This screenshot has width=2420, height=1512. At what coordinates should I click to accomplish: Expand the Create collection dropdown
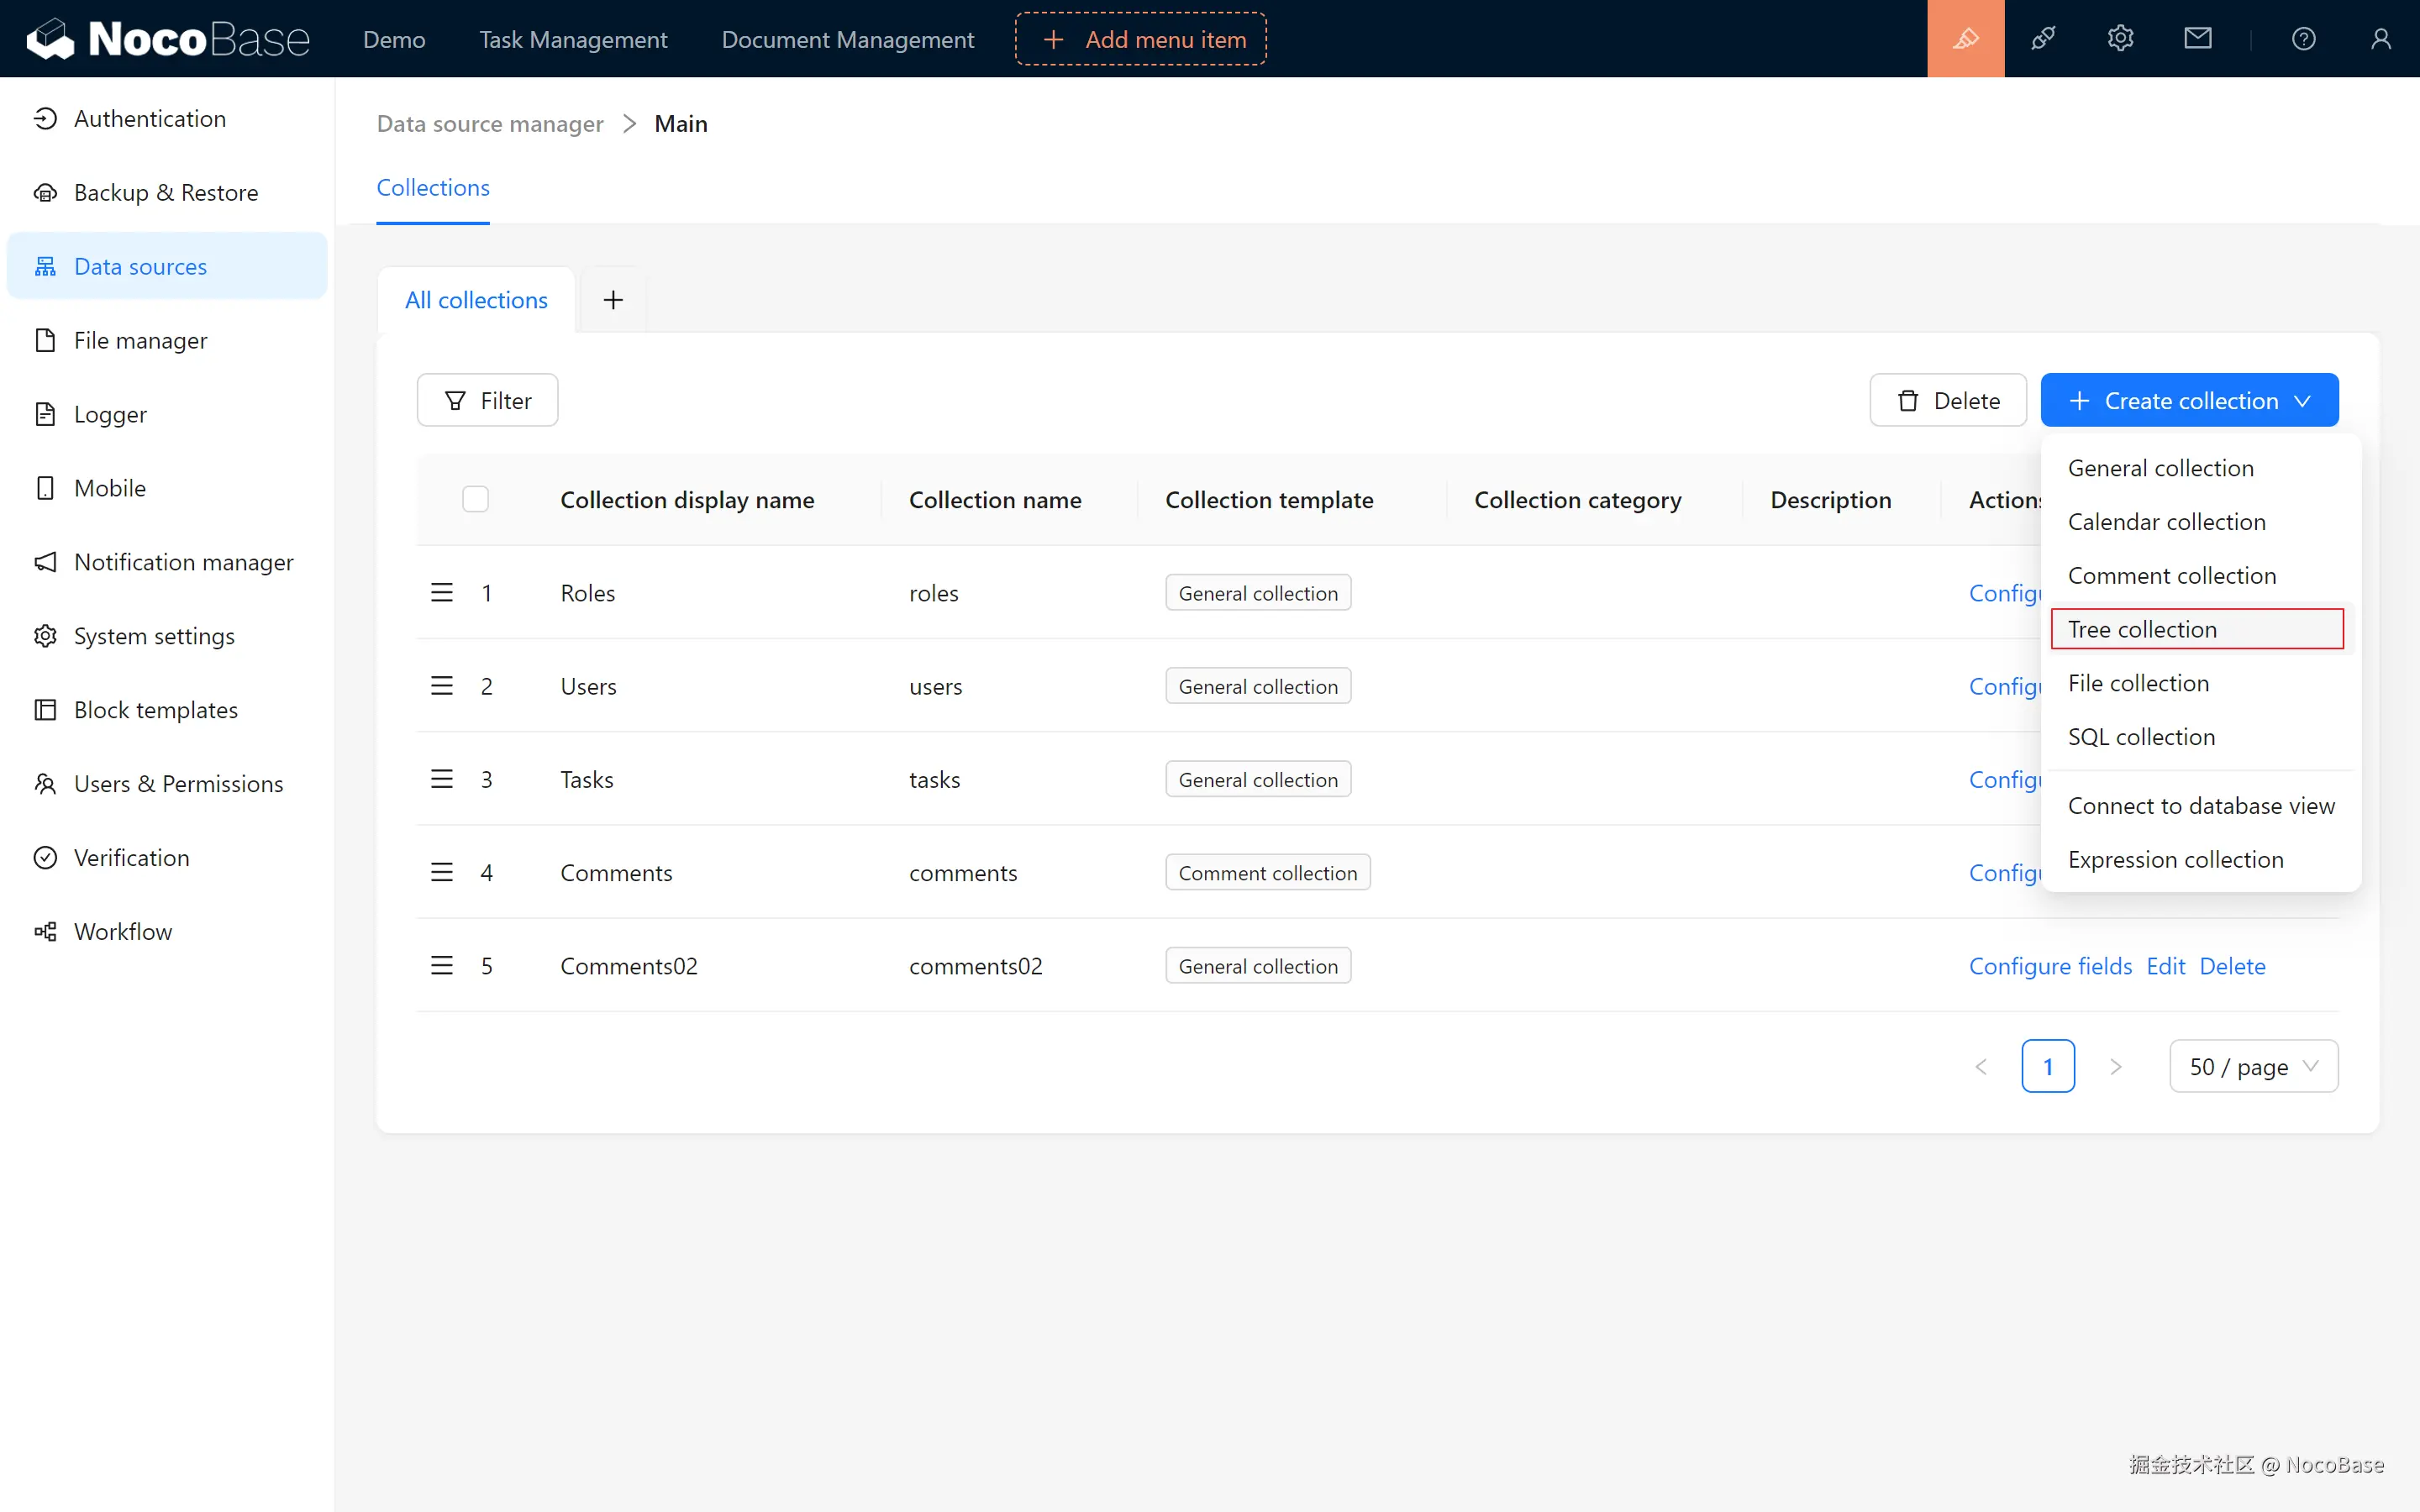(2189, 401)
